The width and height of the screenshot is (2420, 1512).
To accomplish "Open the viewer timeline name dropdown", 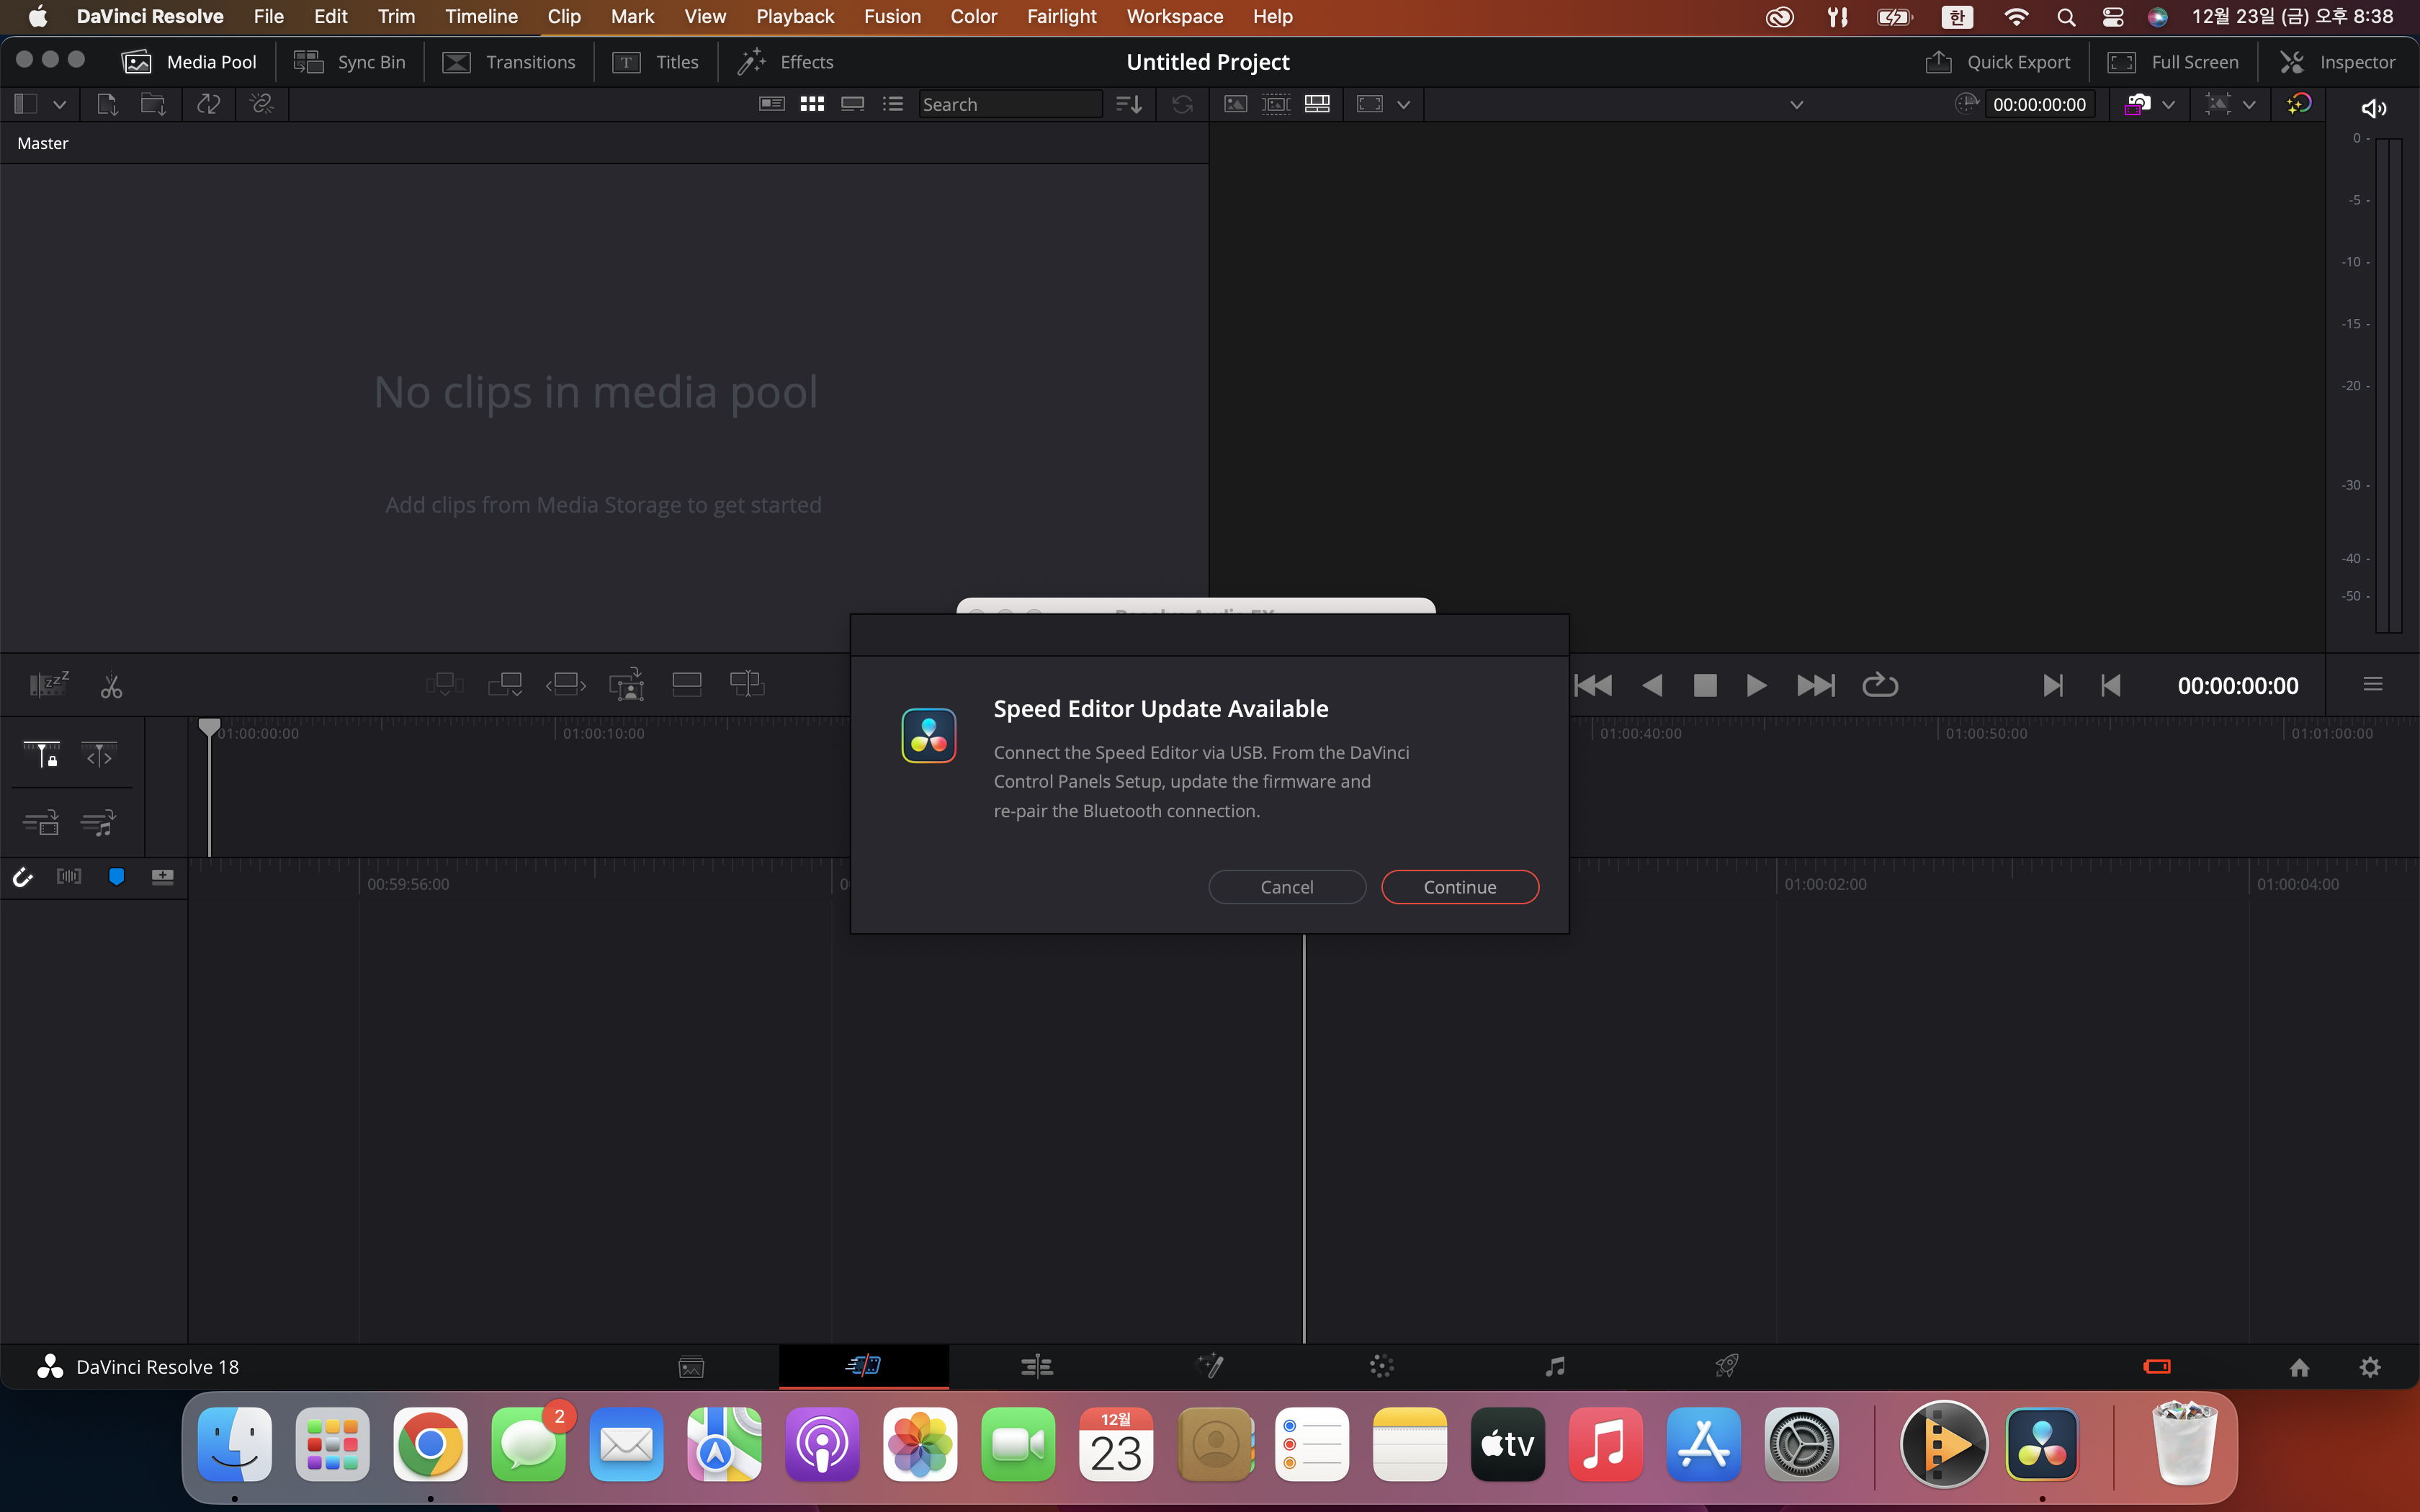I will (1796, 104).
